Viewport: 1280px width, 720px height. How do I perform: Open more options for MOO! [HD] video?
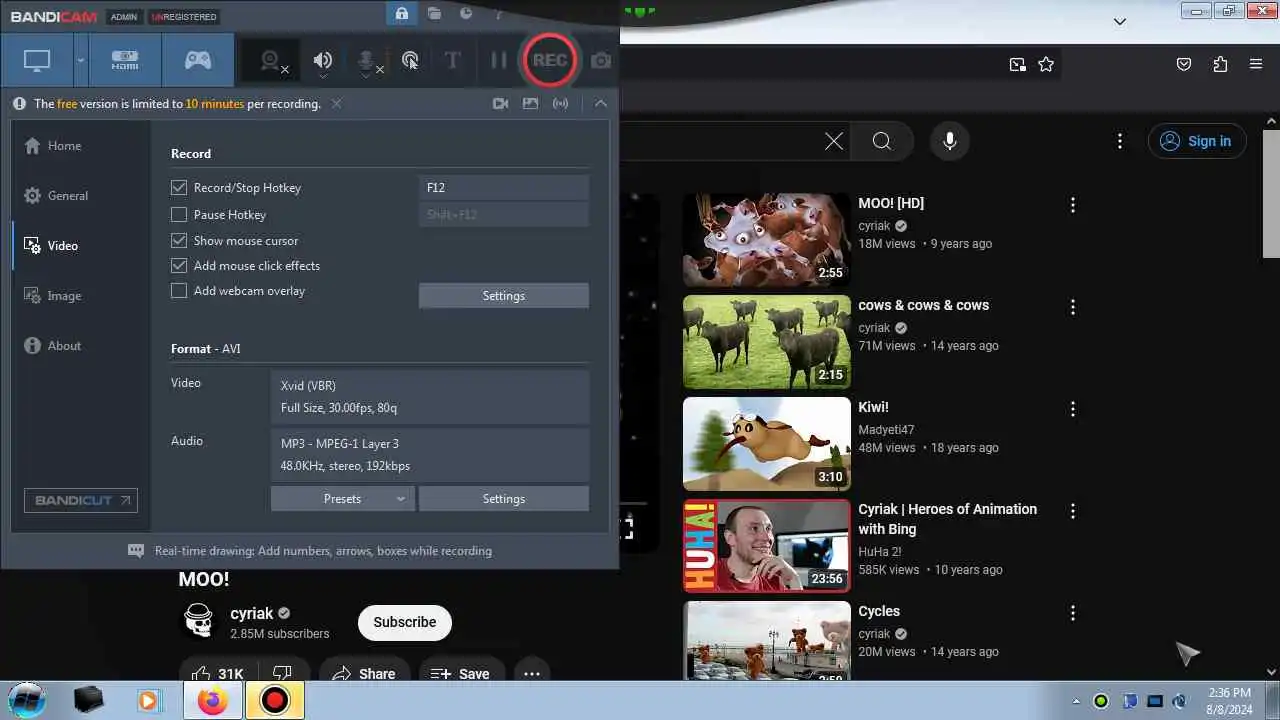point(1073,205)
